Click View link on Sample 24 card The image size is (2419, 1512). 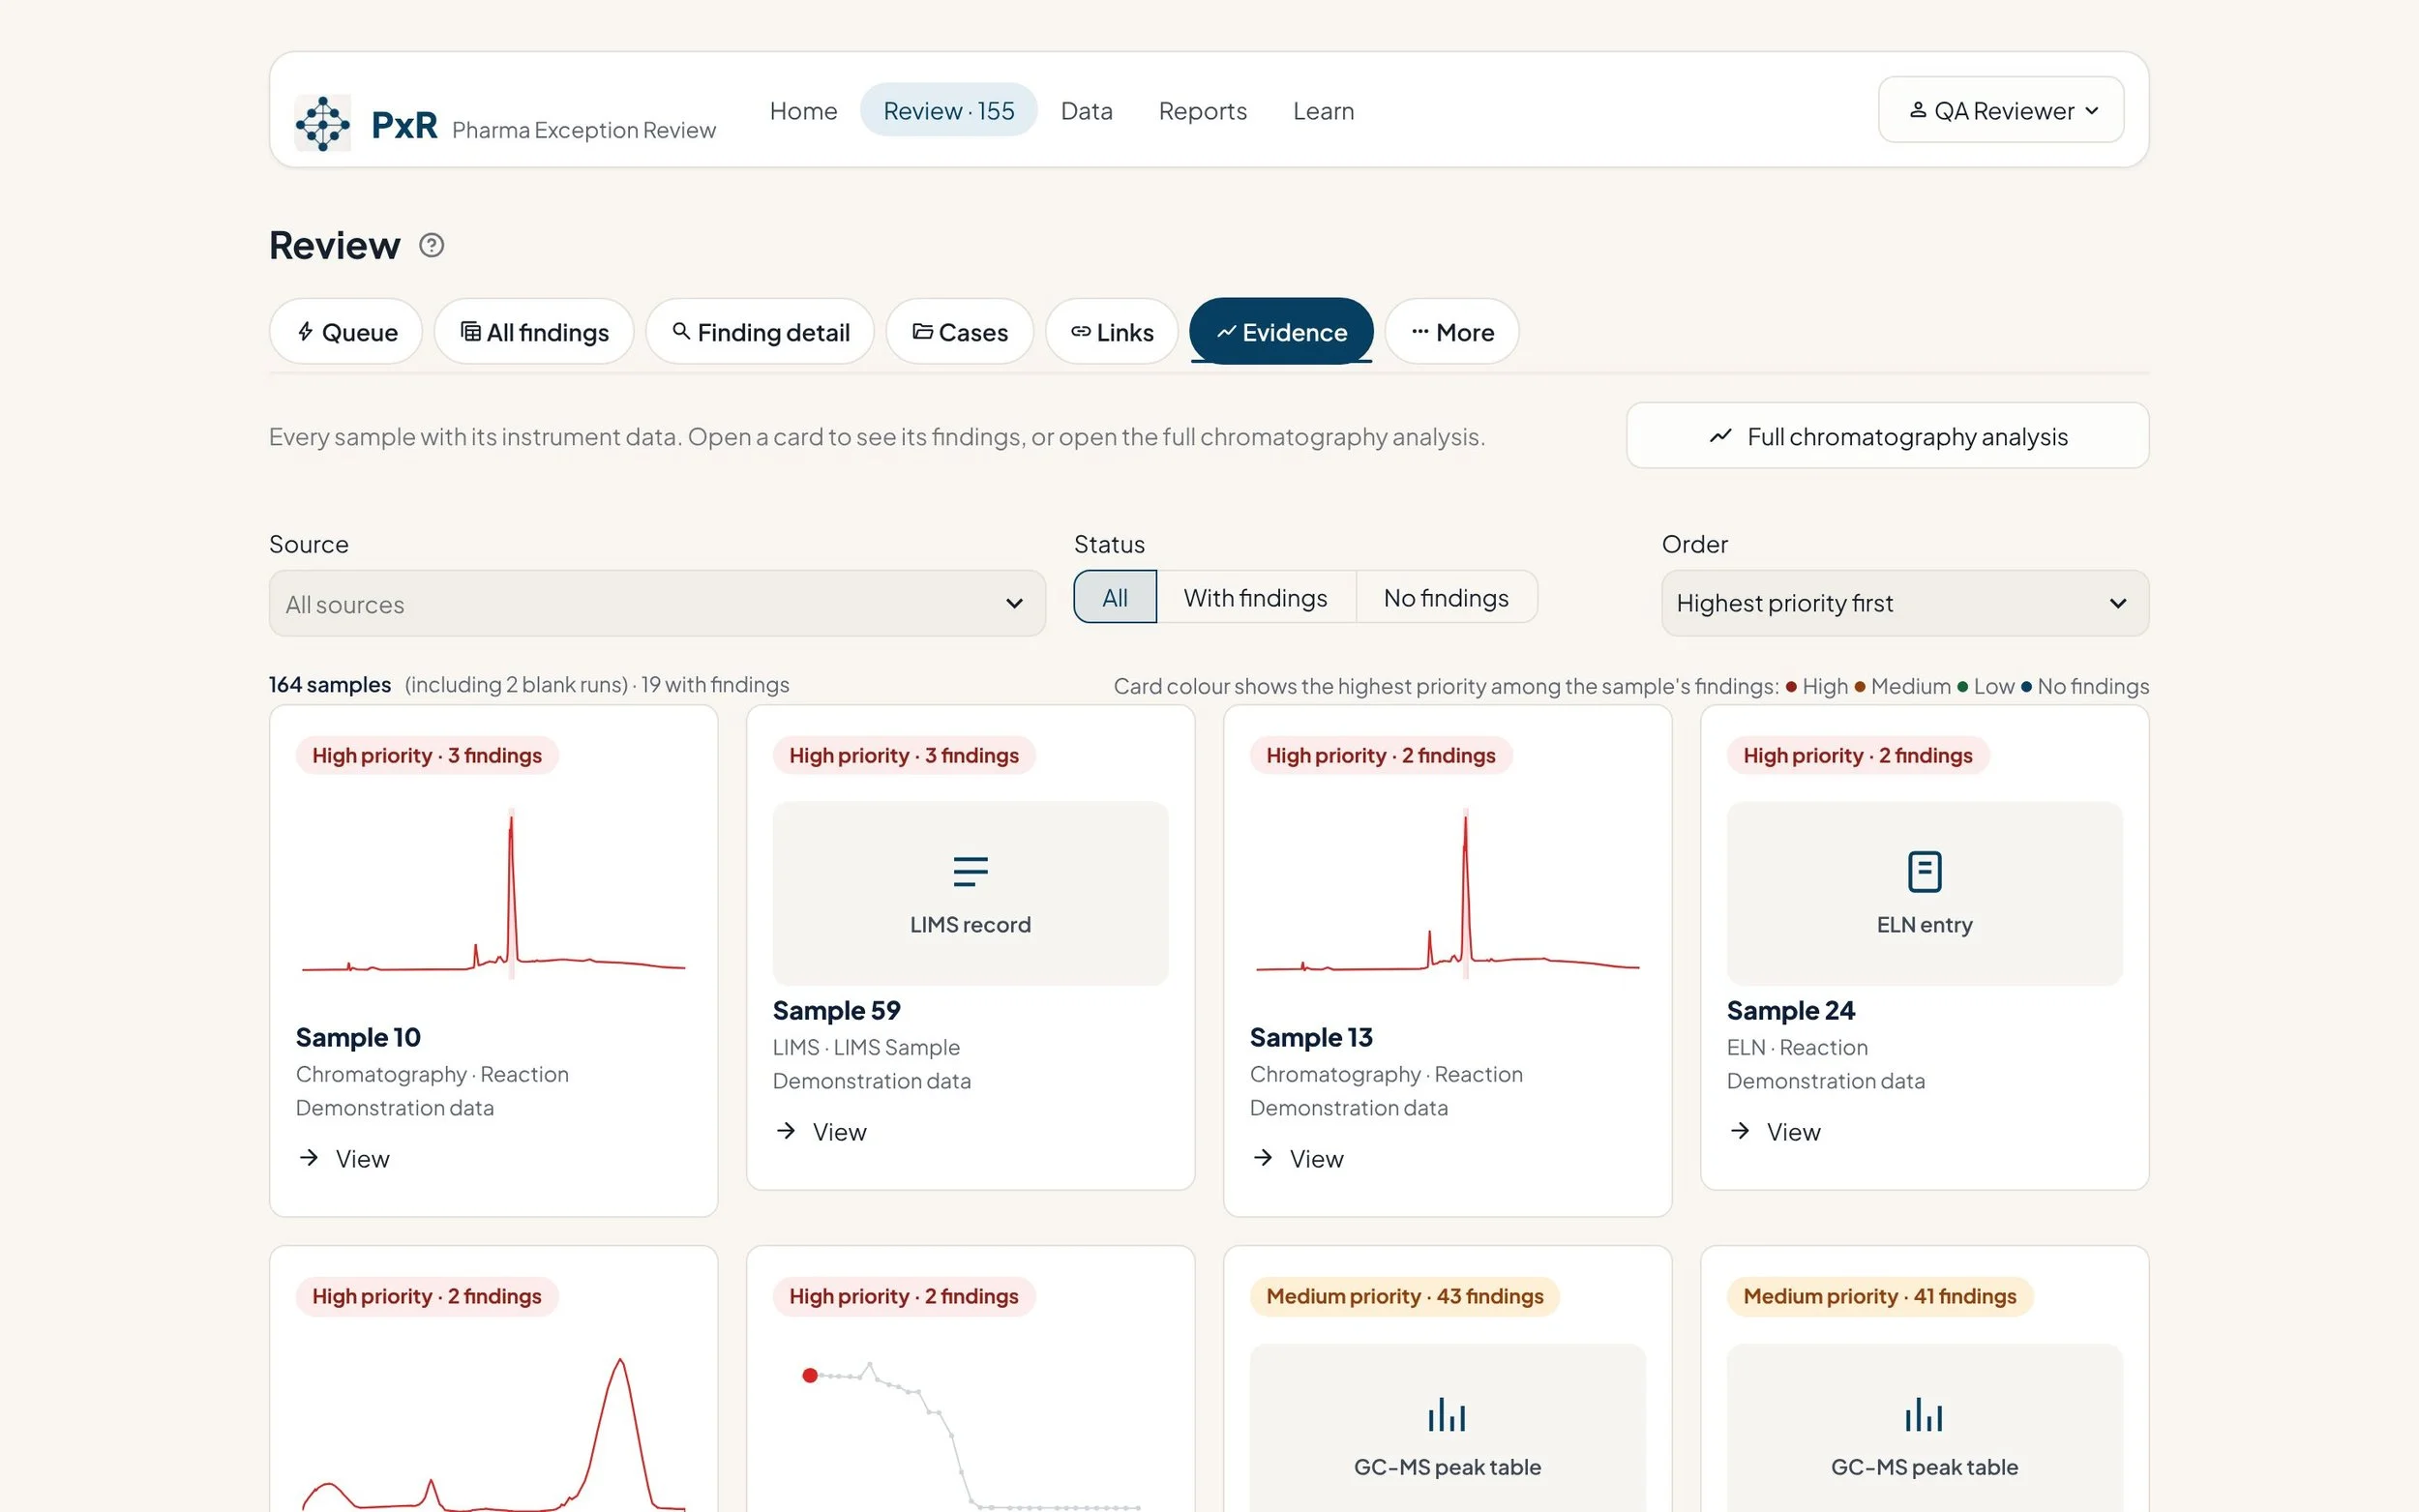click(x=1775, y=1131)
